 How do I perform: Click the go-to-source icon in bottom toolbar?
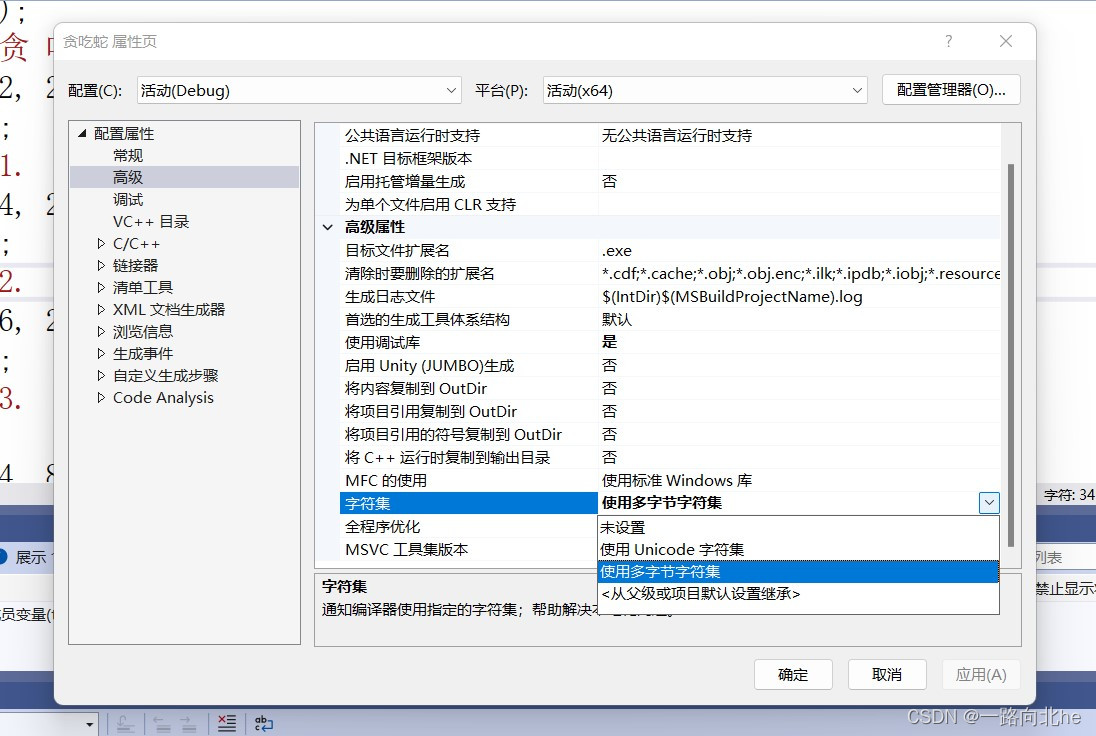click(x=126, y=723)
